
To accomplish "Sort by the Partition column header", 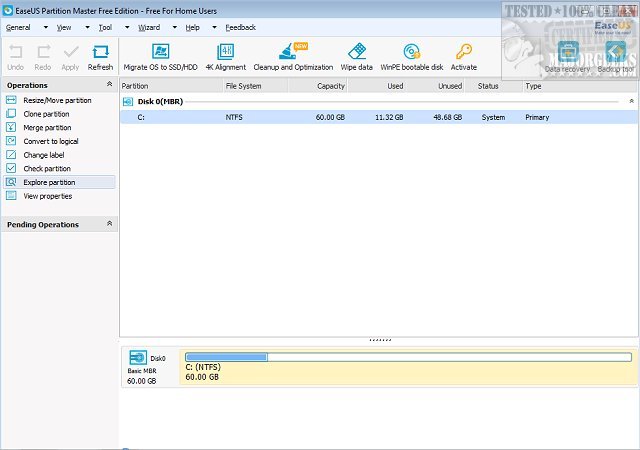I will coord(171,86).
